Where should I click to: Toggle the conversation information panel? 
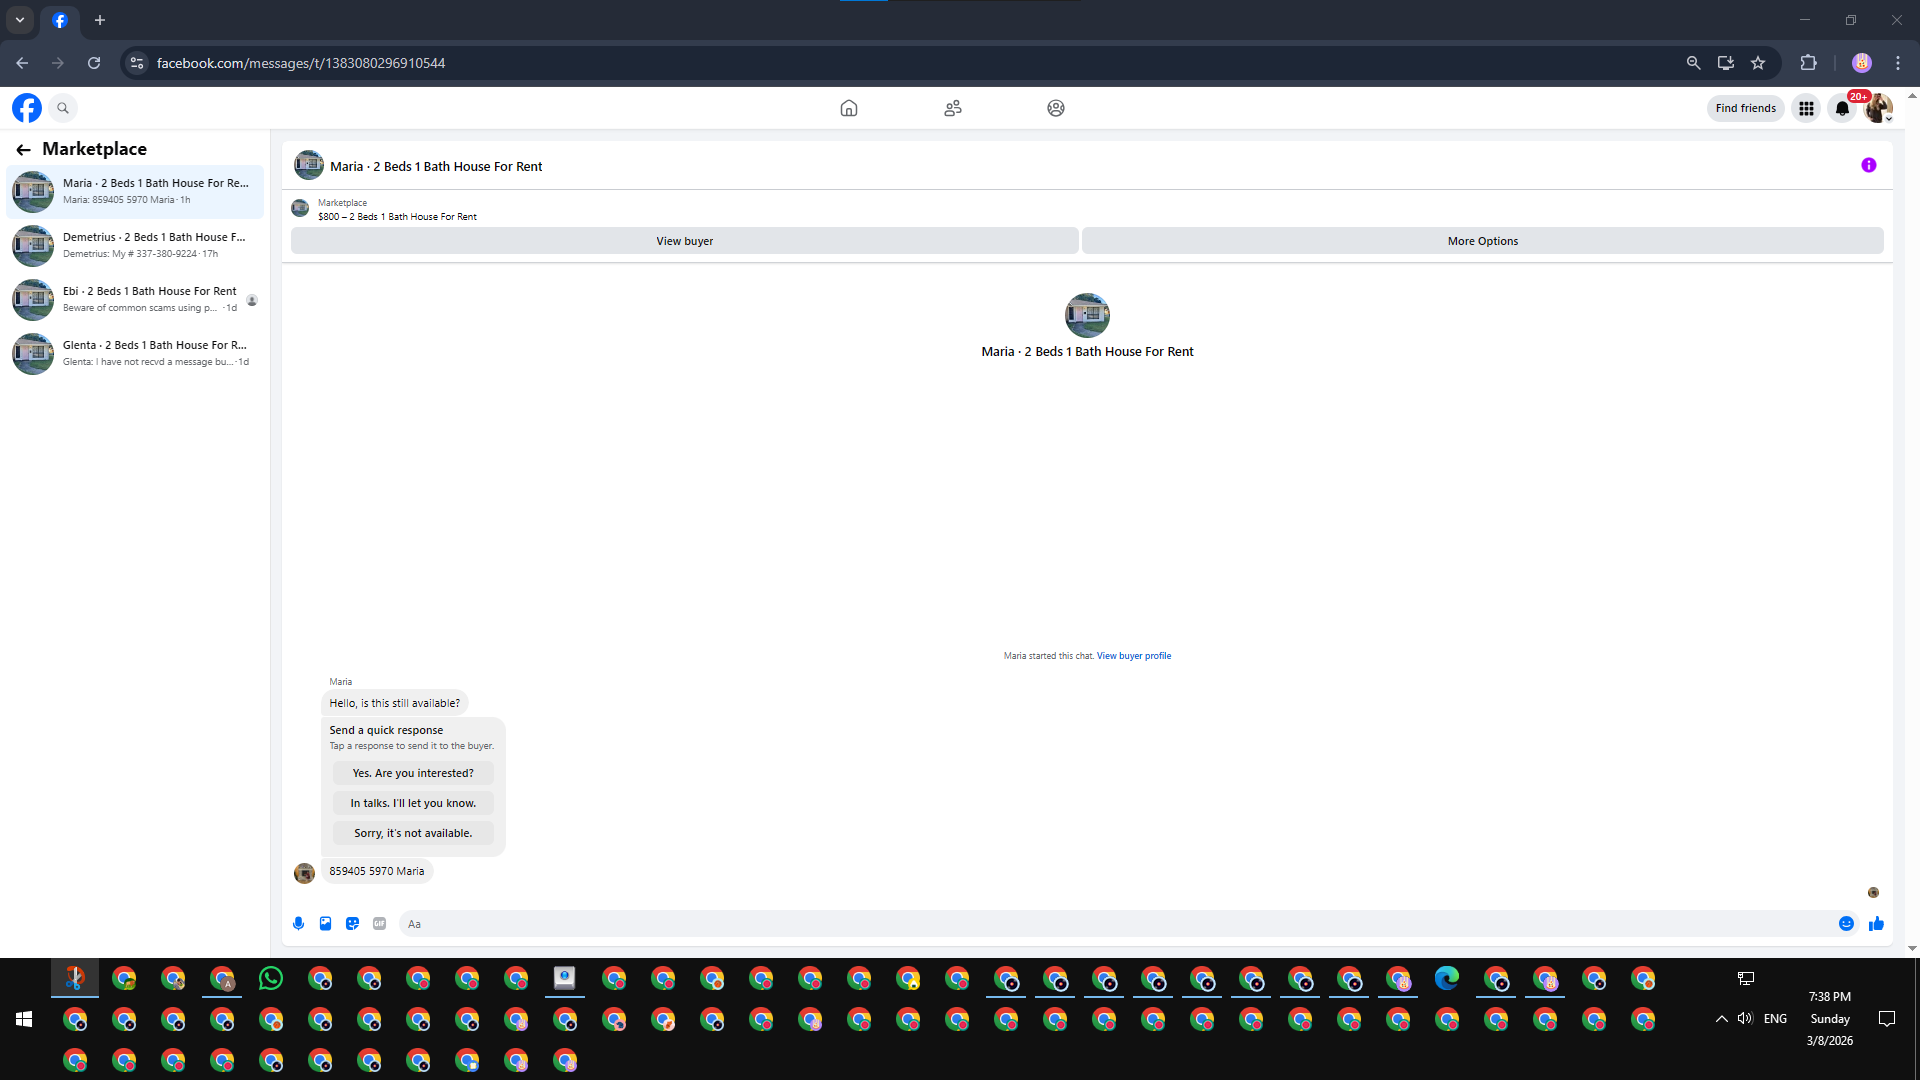coord(1868,165)
